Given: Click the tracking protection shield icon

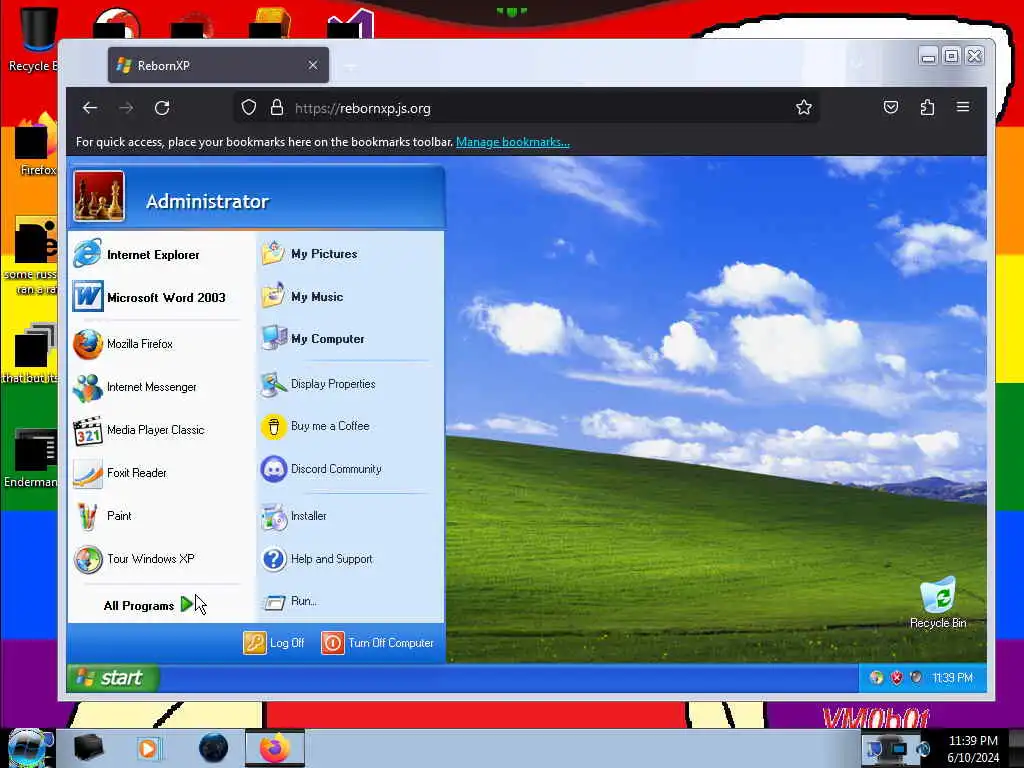Looking at the screenshot, I should tap(249, 107).
